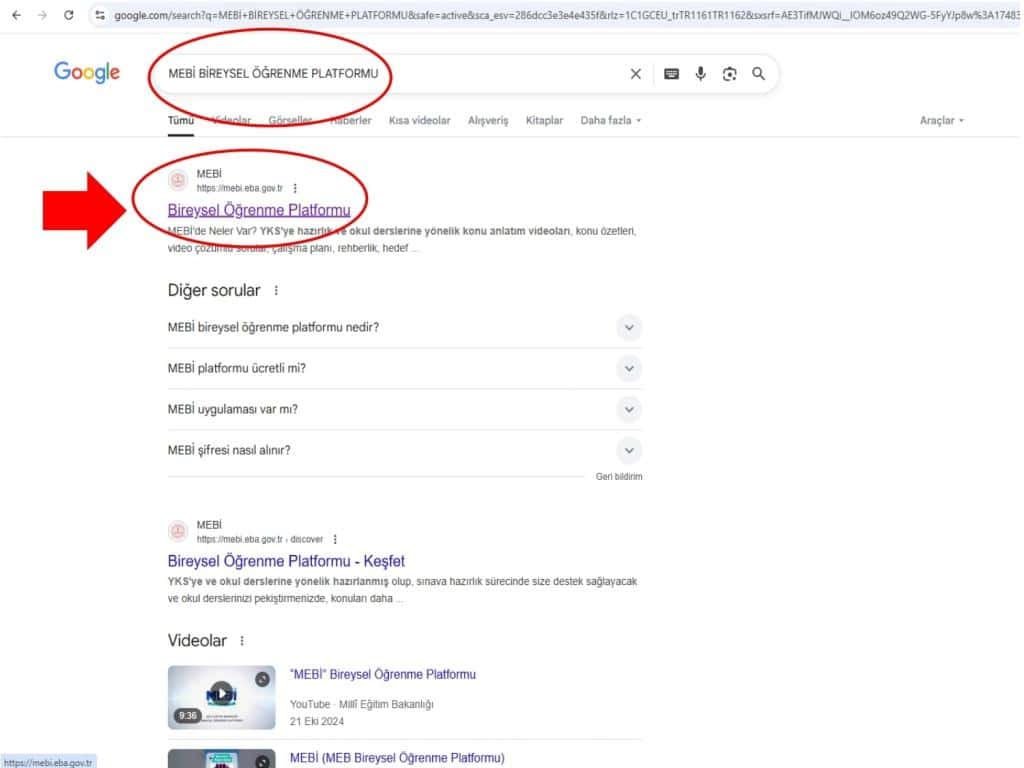The width and height of the screenshot is (1024, 768).
Task: Open three-dot menu beside Videolar heading
Action: (242, 641)
